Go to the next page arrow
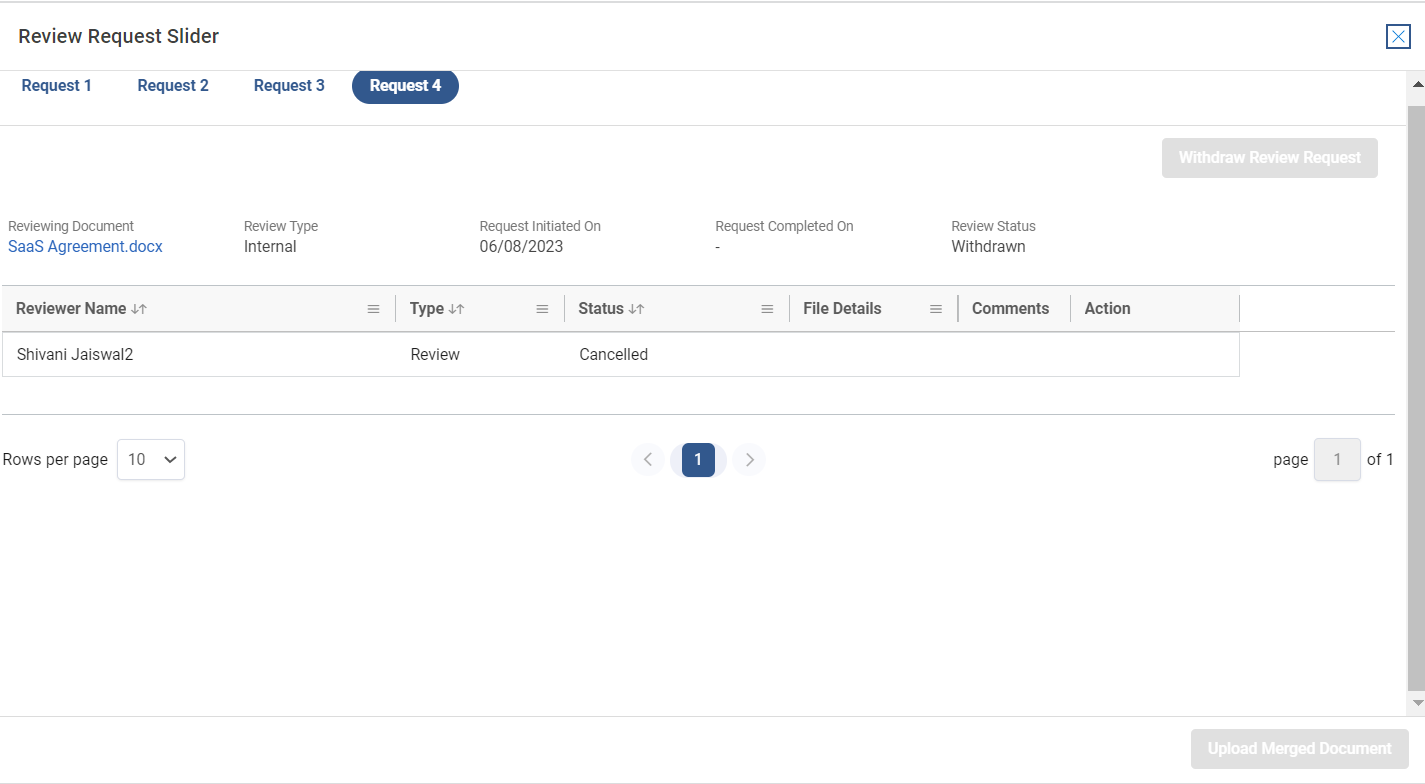This screenshot has width=1425, height=784. (749, 460)
